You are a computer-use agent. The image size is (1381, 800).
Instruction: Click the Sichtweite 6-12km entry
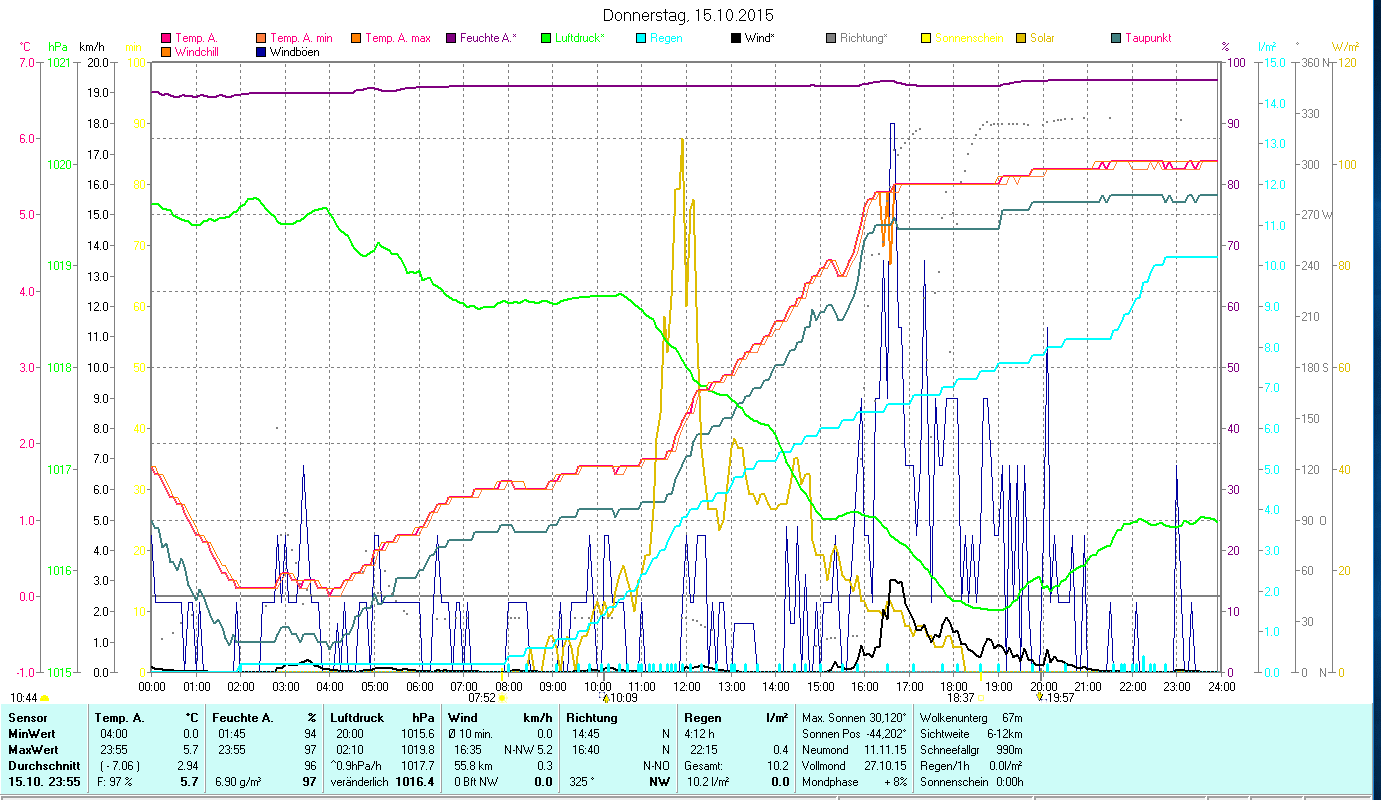(971, 734)
